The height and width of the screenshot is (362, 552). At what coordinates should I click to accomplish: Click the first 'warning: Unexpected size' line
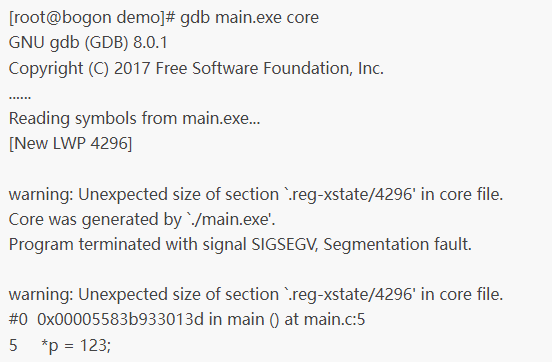[x=256, y=194]
